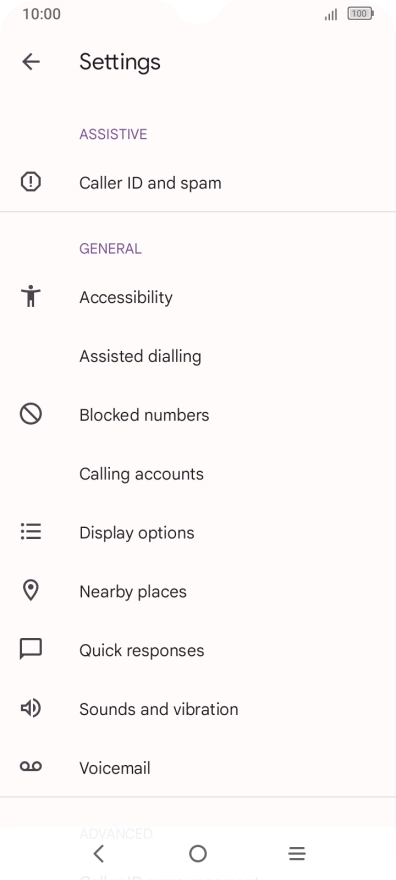The height and width of the screenshot is (880, 396).
Task: Open the Blocked numbers list
Action: (x=198, y=415)
